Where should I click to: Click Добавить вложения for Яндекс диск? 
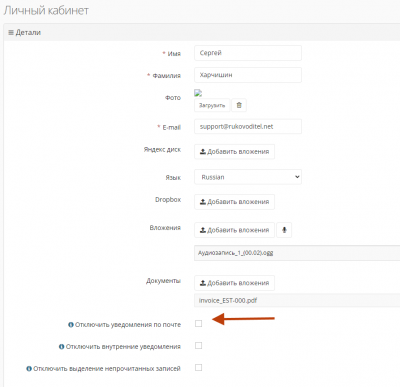[x=234, y=152]
